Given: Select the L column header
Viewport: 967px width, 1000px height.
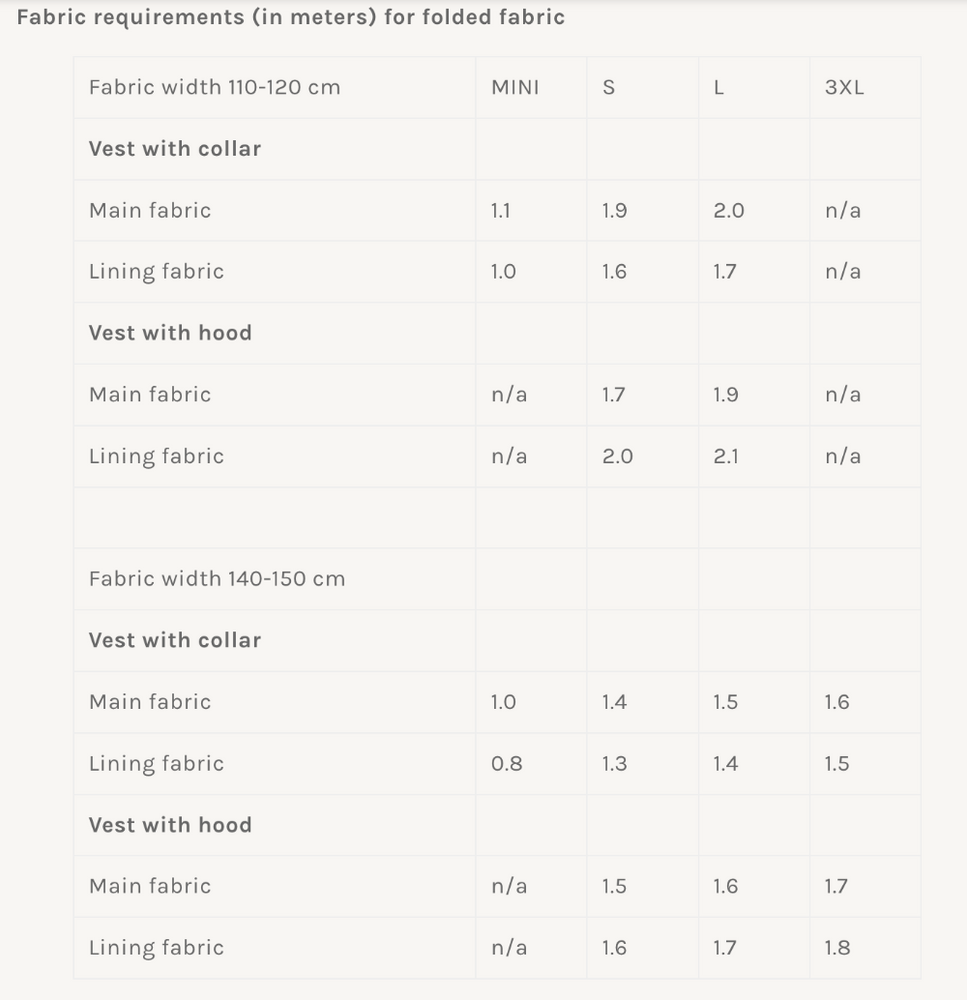Looking at the screenshot, I should (719, 87).
